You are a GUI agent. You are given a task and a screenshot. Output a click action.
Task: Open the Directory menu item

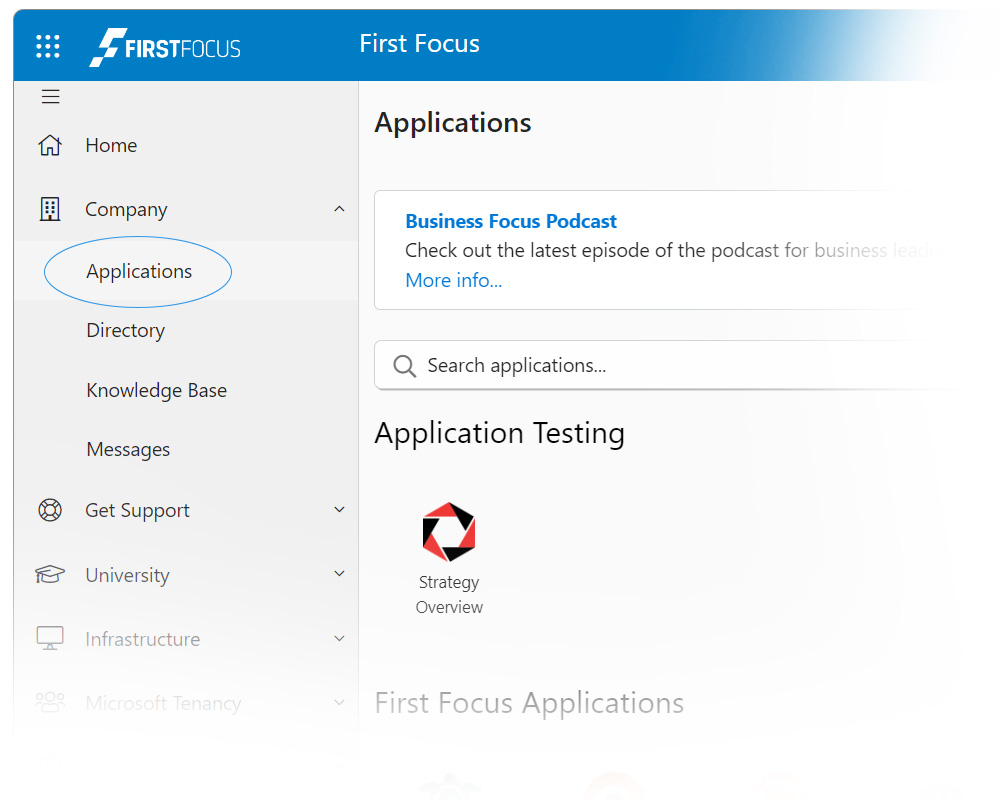point(125,330)
